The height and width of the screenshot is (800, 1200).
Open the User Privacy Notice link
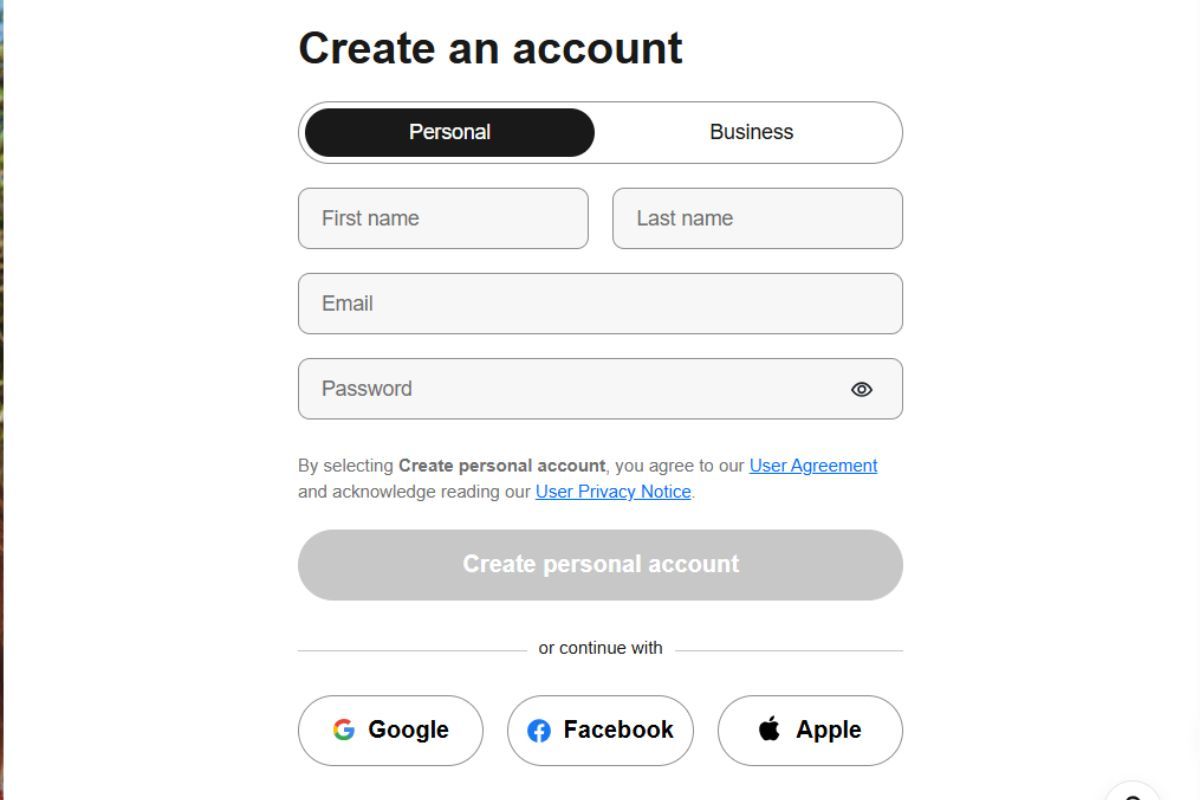(613, 491)
